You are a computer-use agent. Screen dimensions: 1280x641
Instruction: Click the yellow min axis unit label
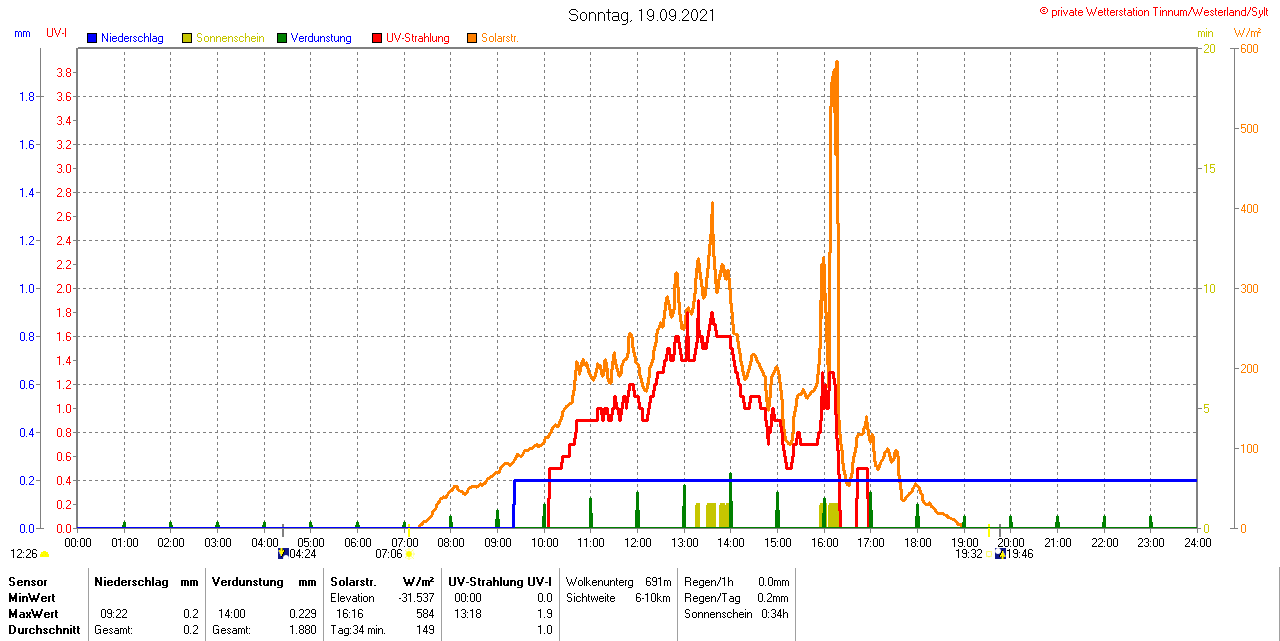coord(1205,33)
